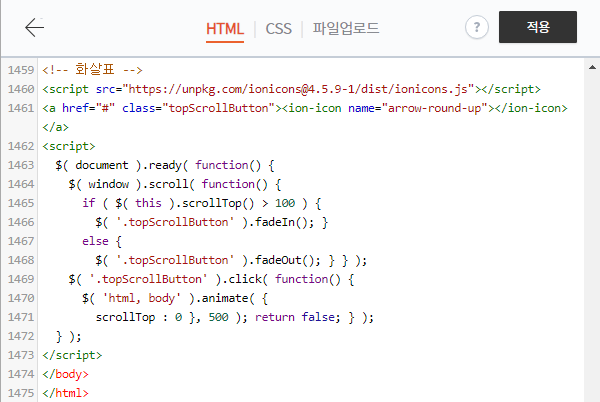Click the scrollbar up arrow

(x=592, y=67)
